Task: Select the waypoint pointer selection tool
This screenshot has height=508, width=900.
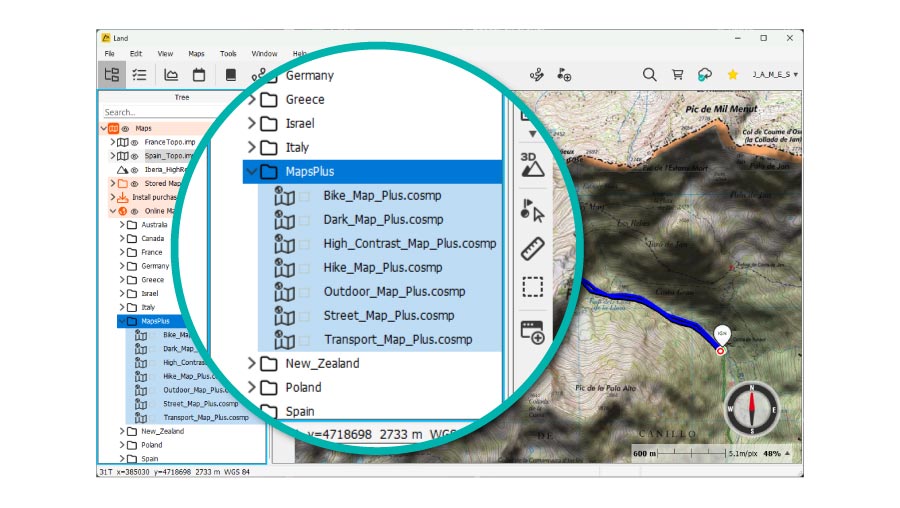Action: point(532,210)
